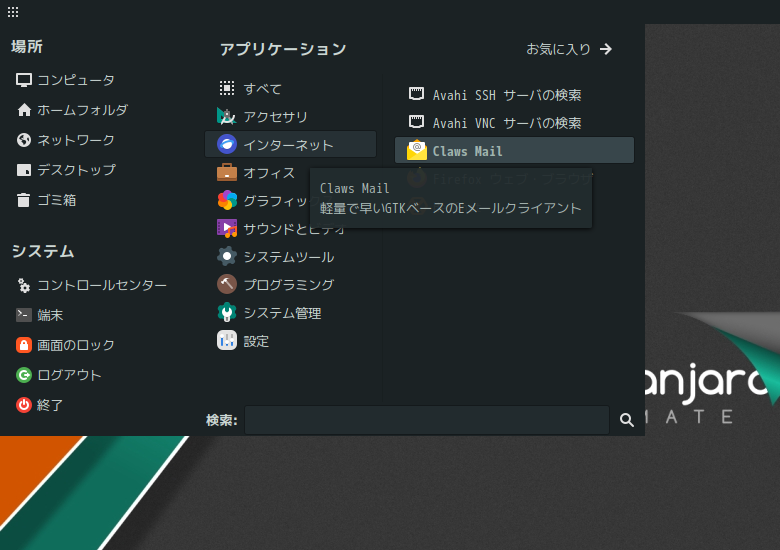This screenshot has width=780, height=550.
Task: Click the Accessories category icon
Action: coord(227,116)
